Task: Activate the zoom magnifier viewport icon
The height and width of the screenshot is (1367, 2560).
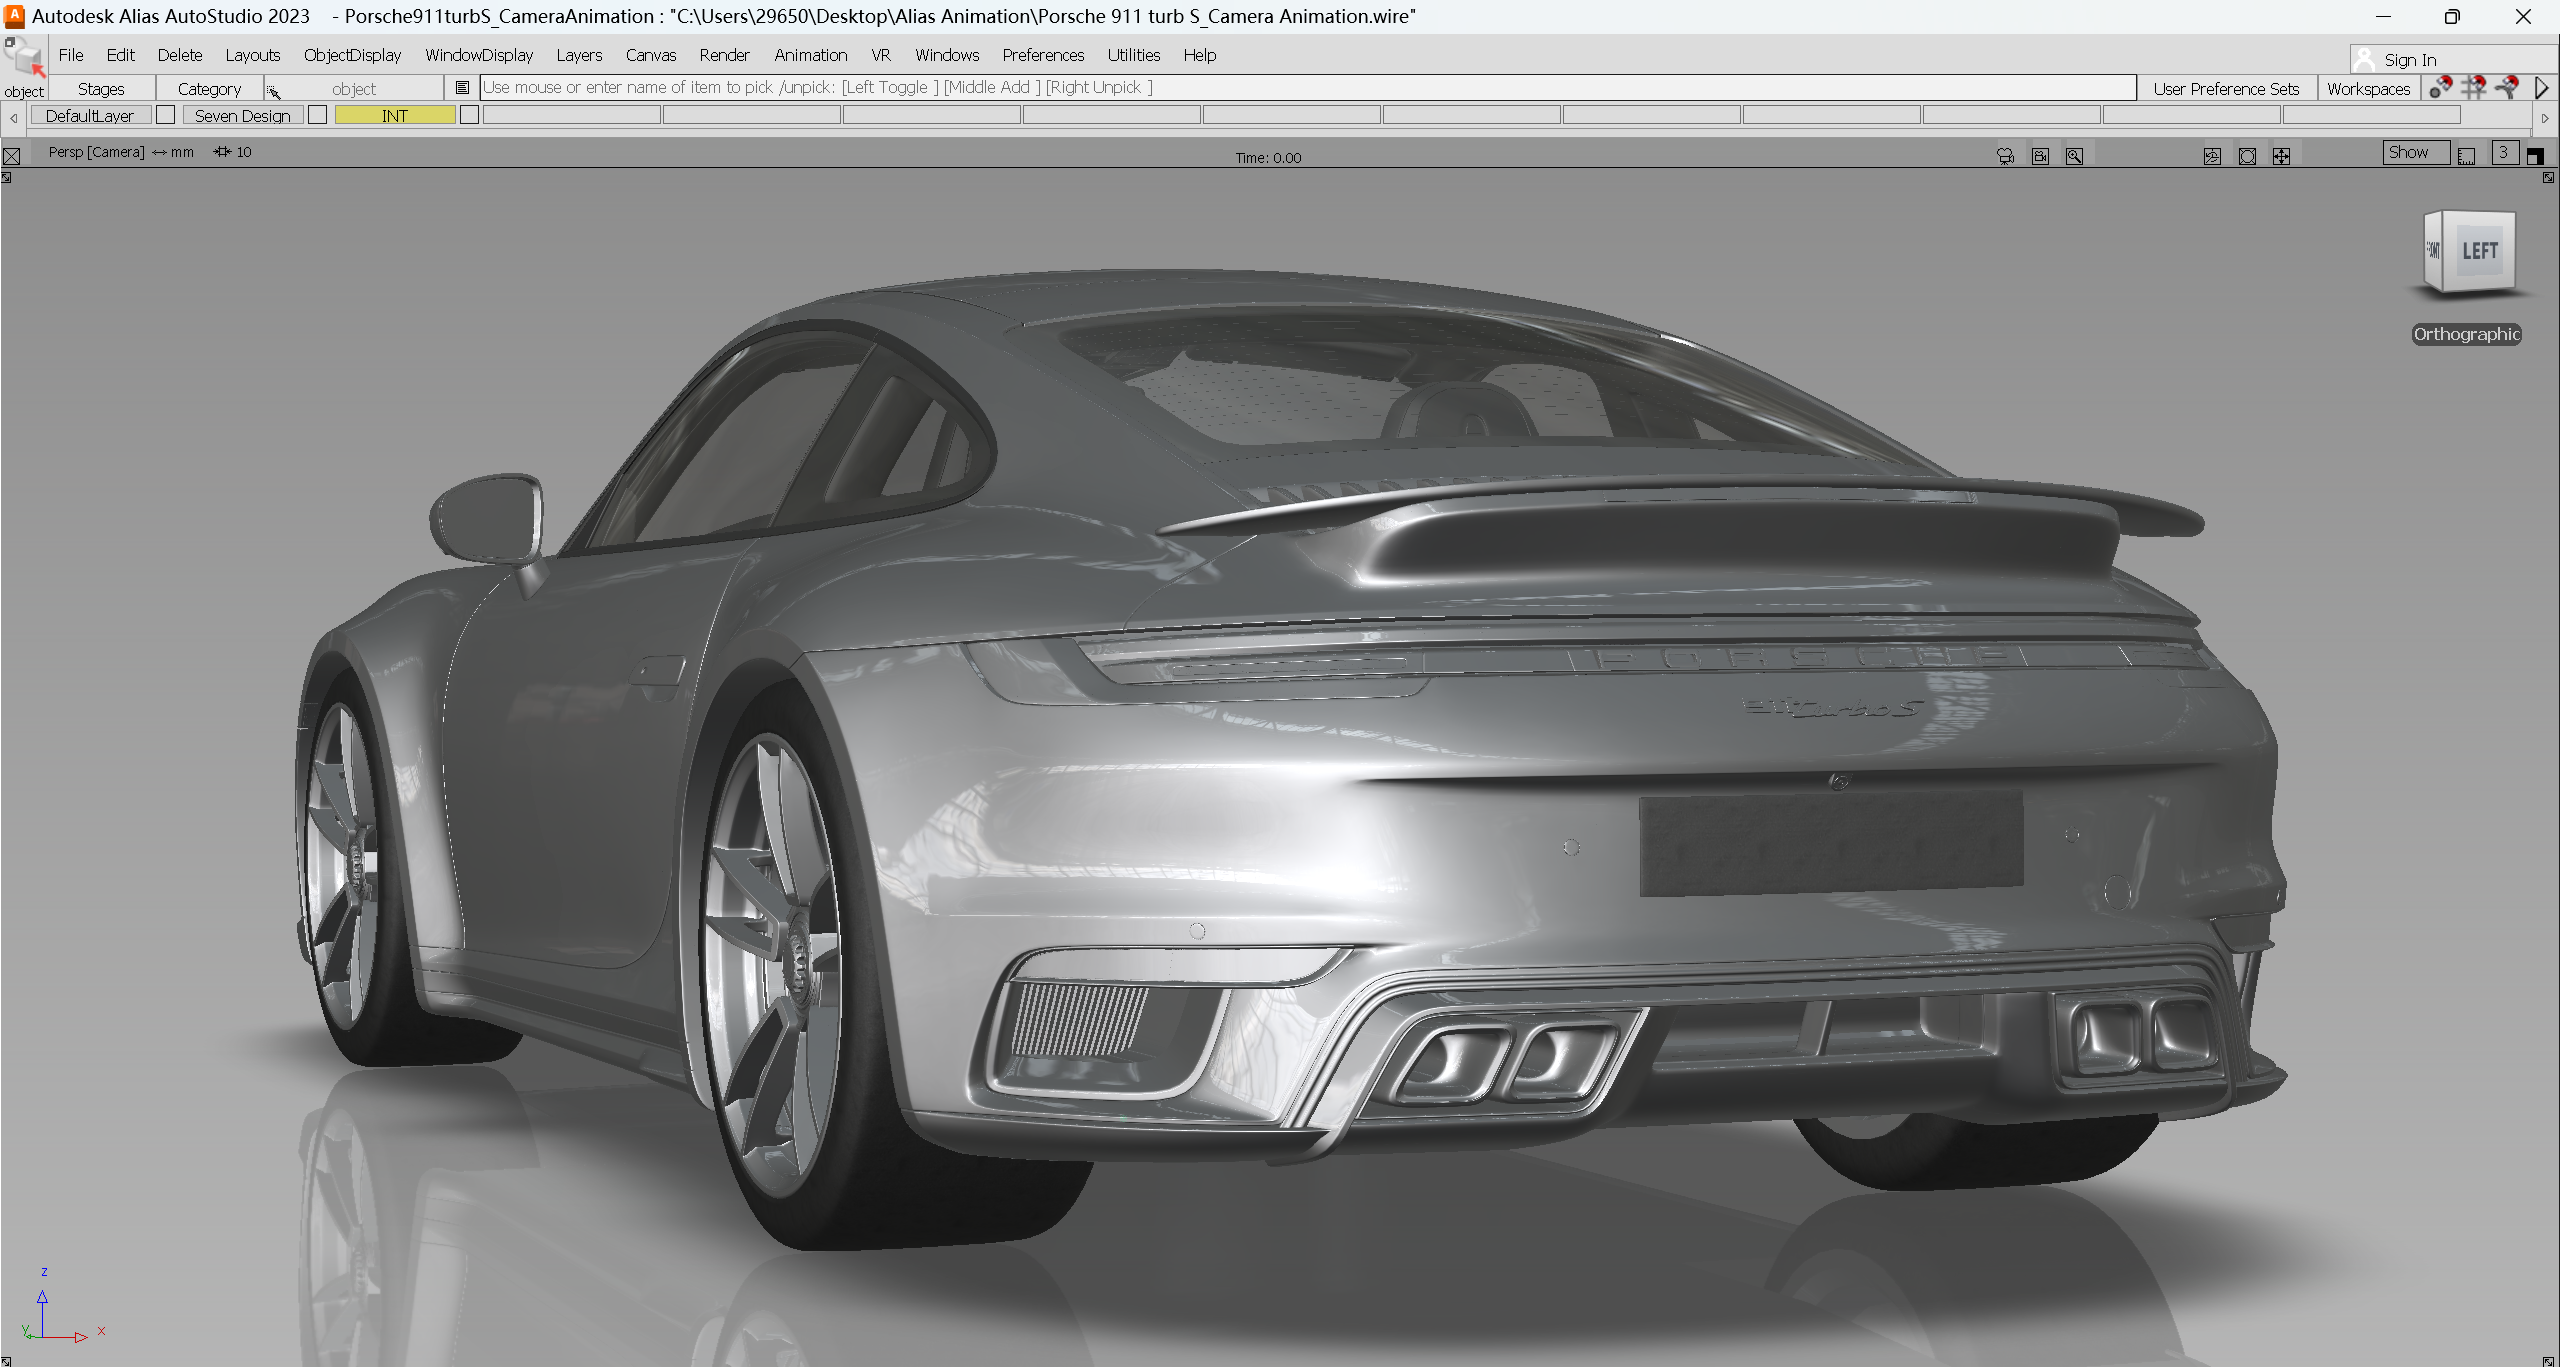Action: tap(2074, 155)
